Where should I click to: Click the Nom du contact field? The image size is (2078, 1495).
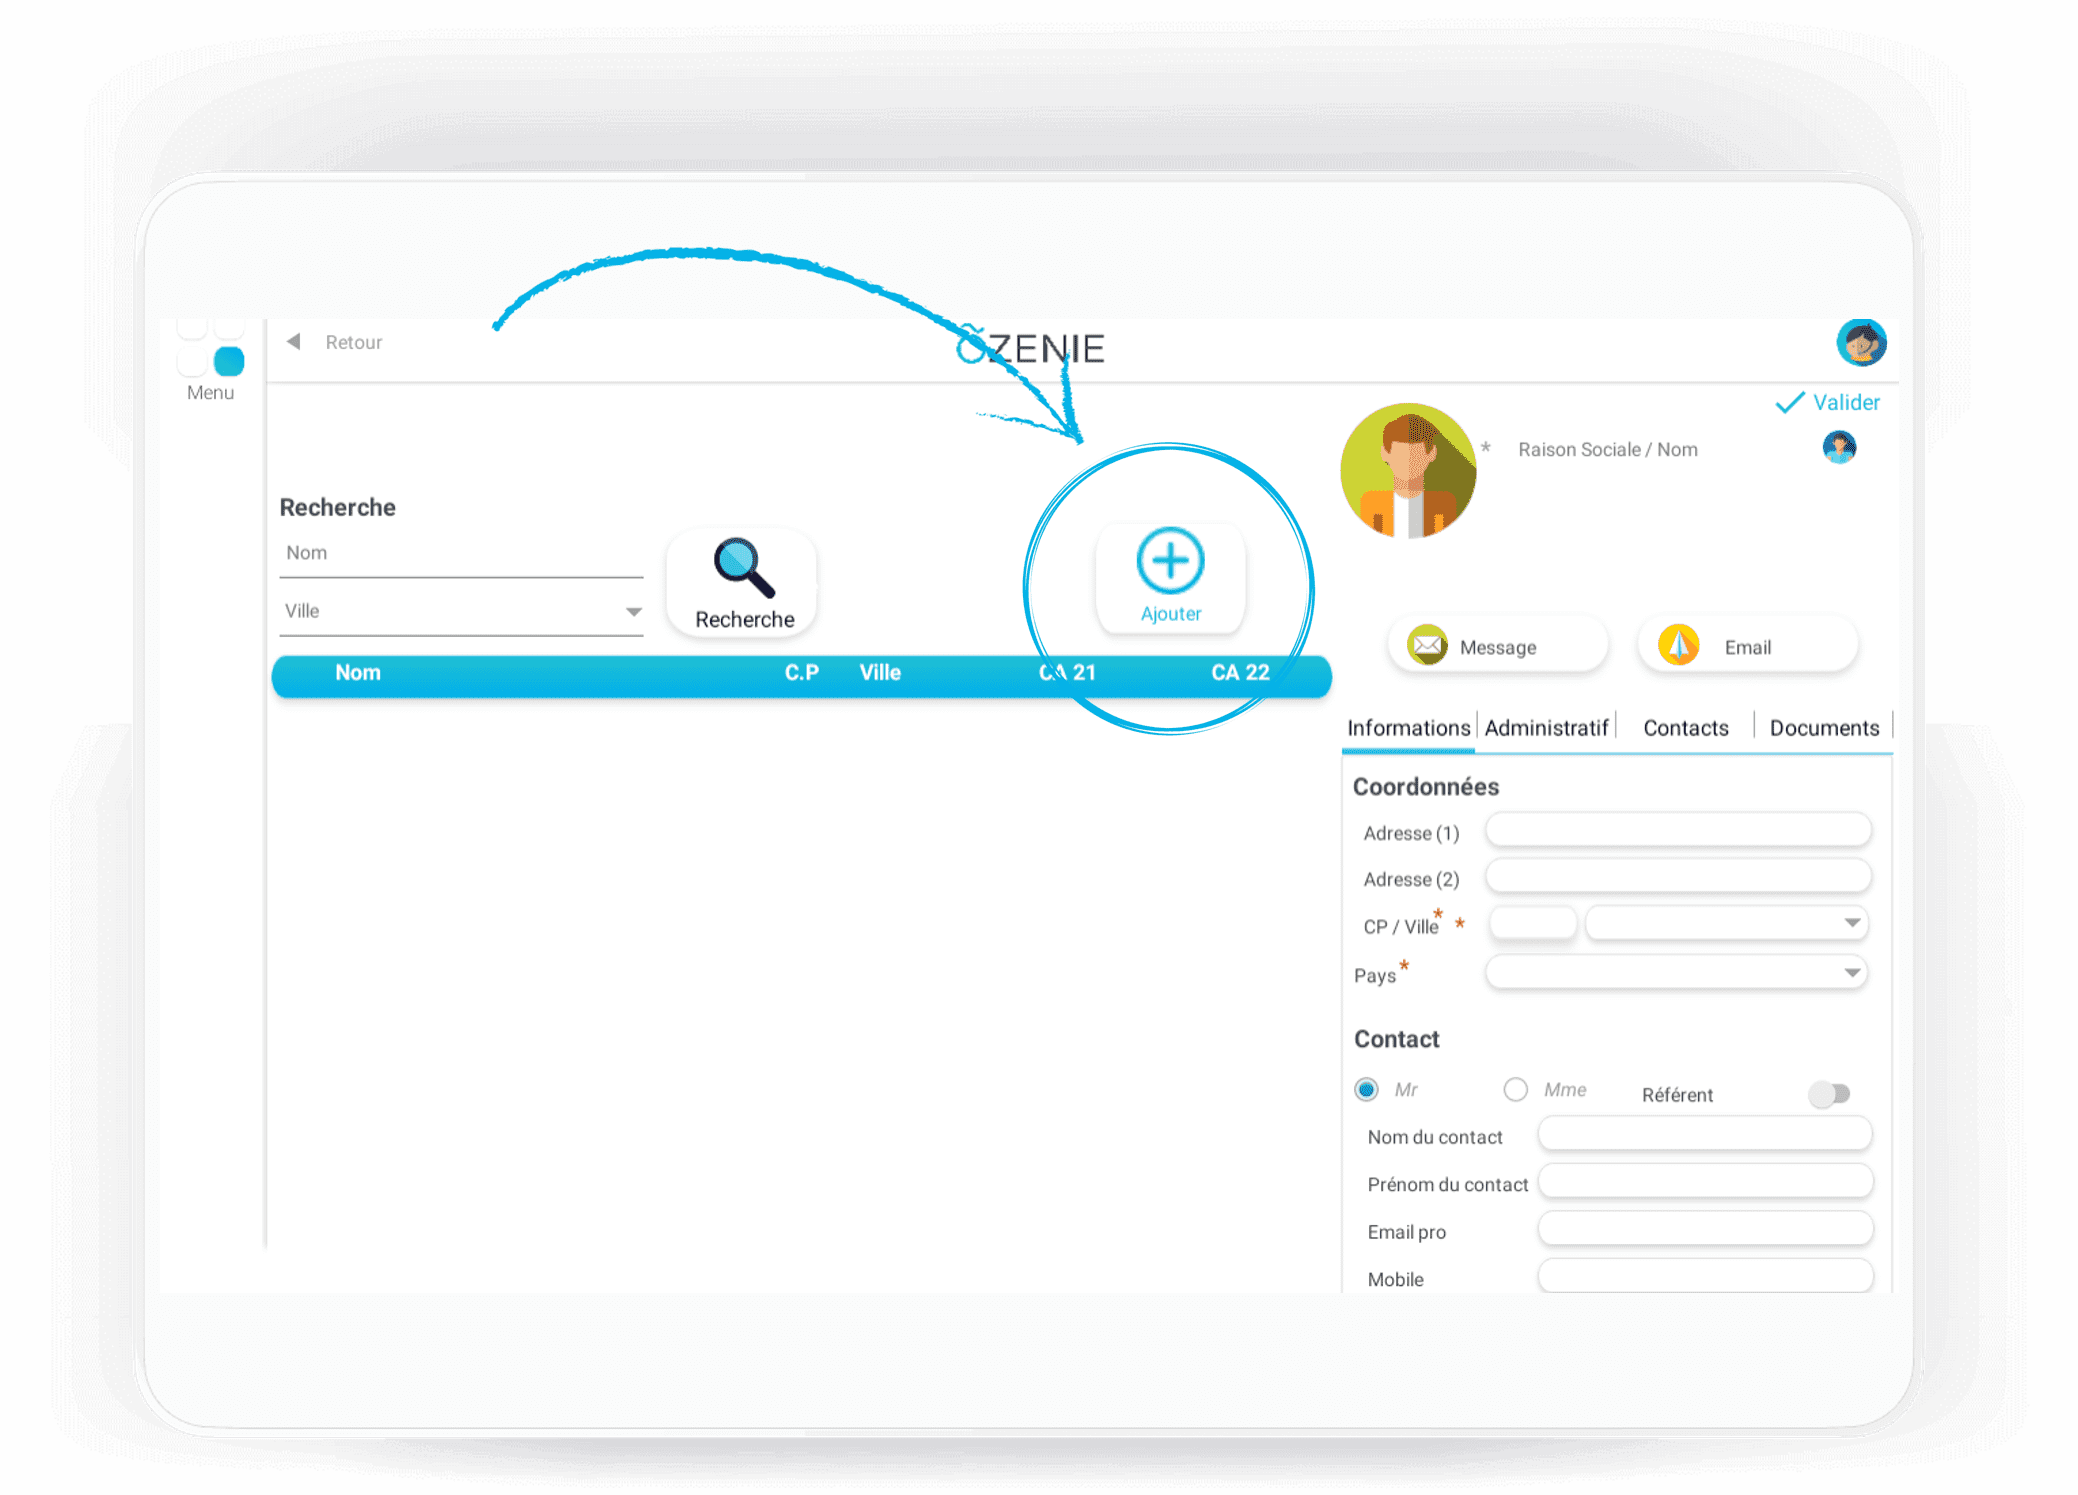1705,1134
